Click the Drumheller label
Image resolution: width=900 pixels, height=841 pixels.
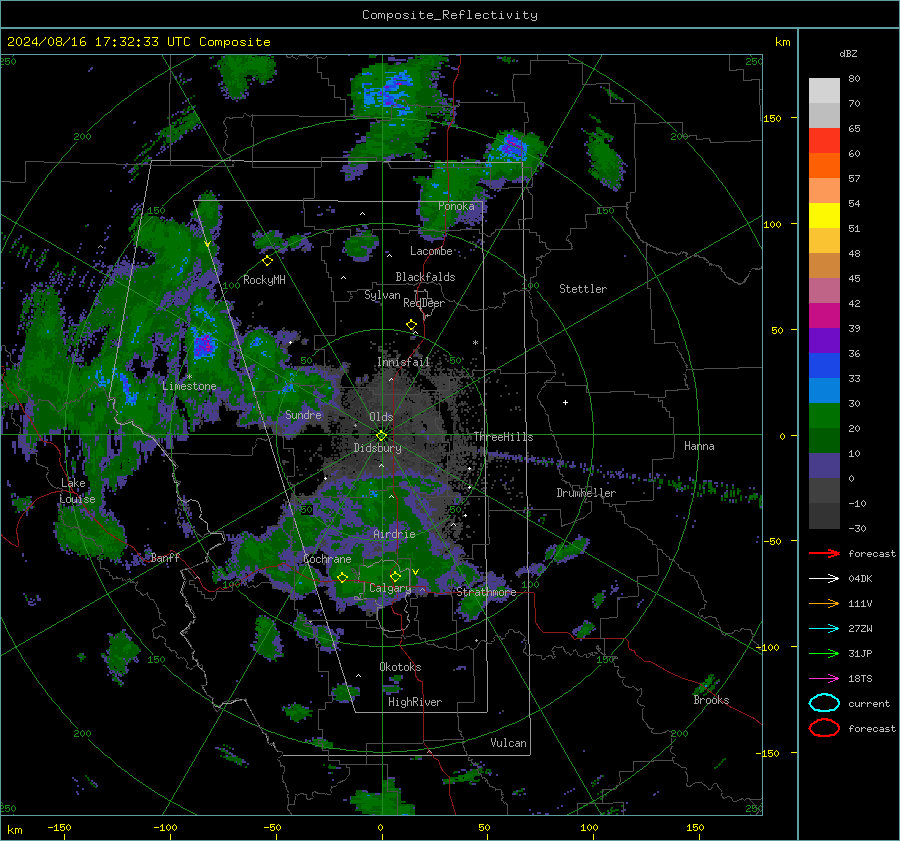(x=586, y=493)
